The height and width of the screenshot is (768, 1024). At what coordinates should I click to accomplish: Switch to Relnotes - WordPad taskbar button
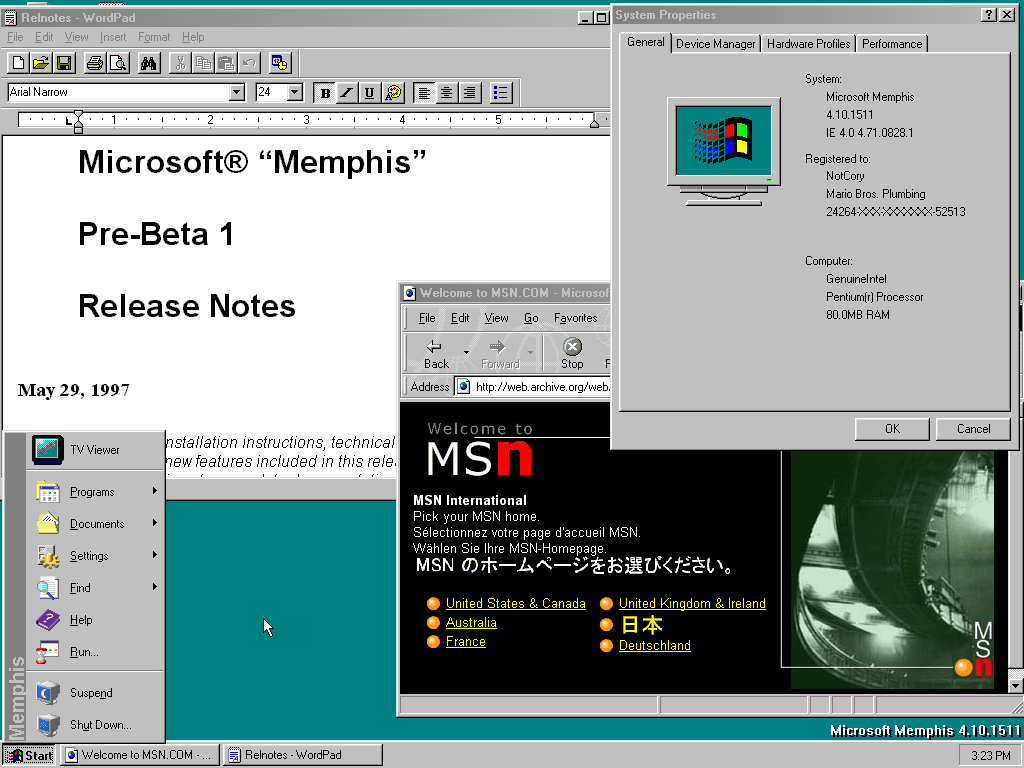[x=302, y=755]
